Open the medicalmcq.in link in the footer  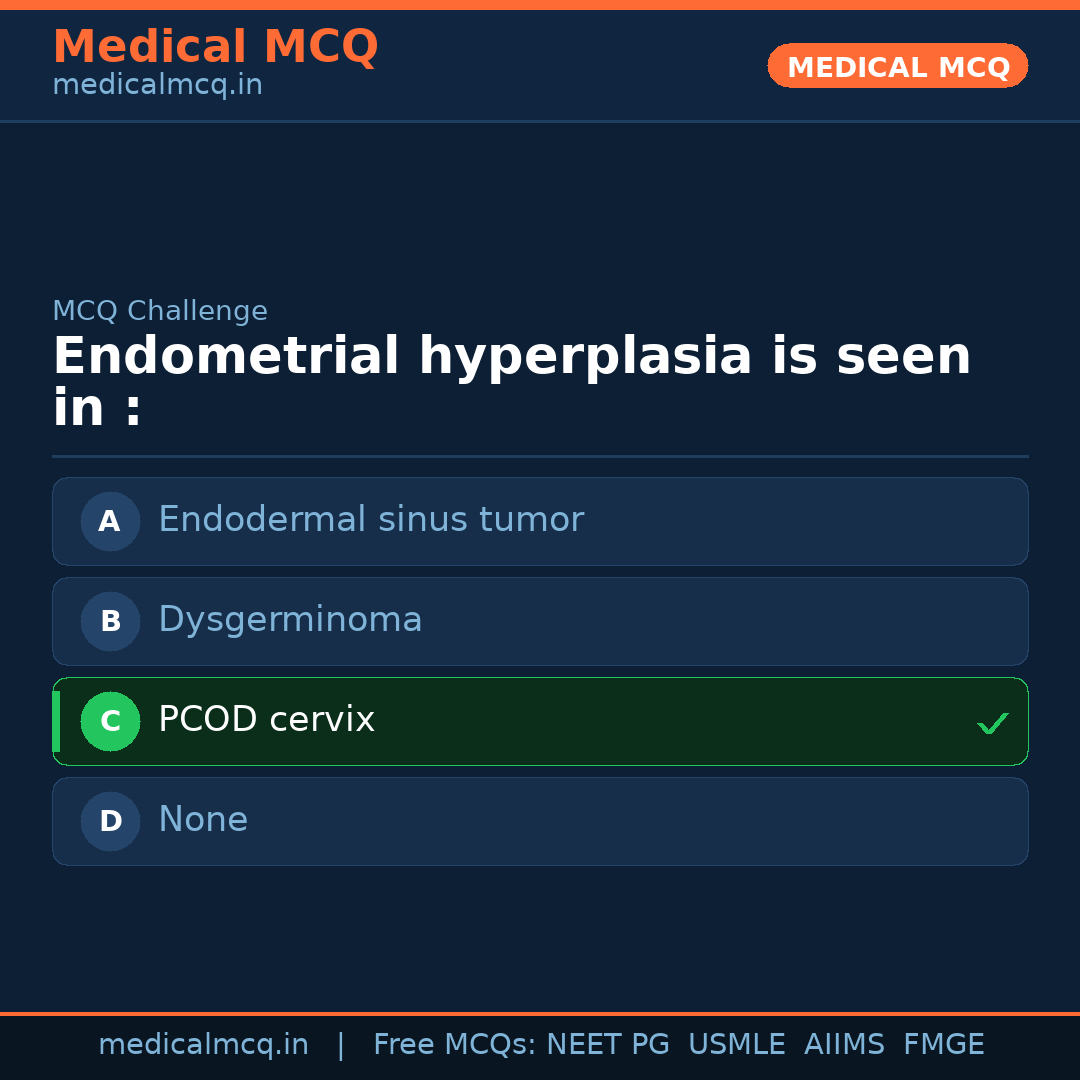(x=203, y=1045)
